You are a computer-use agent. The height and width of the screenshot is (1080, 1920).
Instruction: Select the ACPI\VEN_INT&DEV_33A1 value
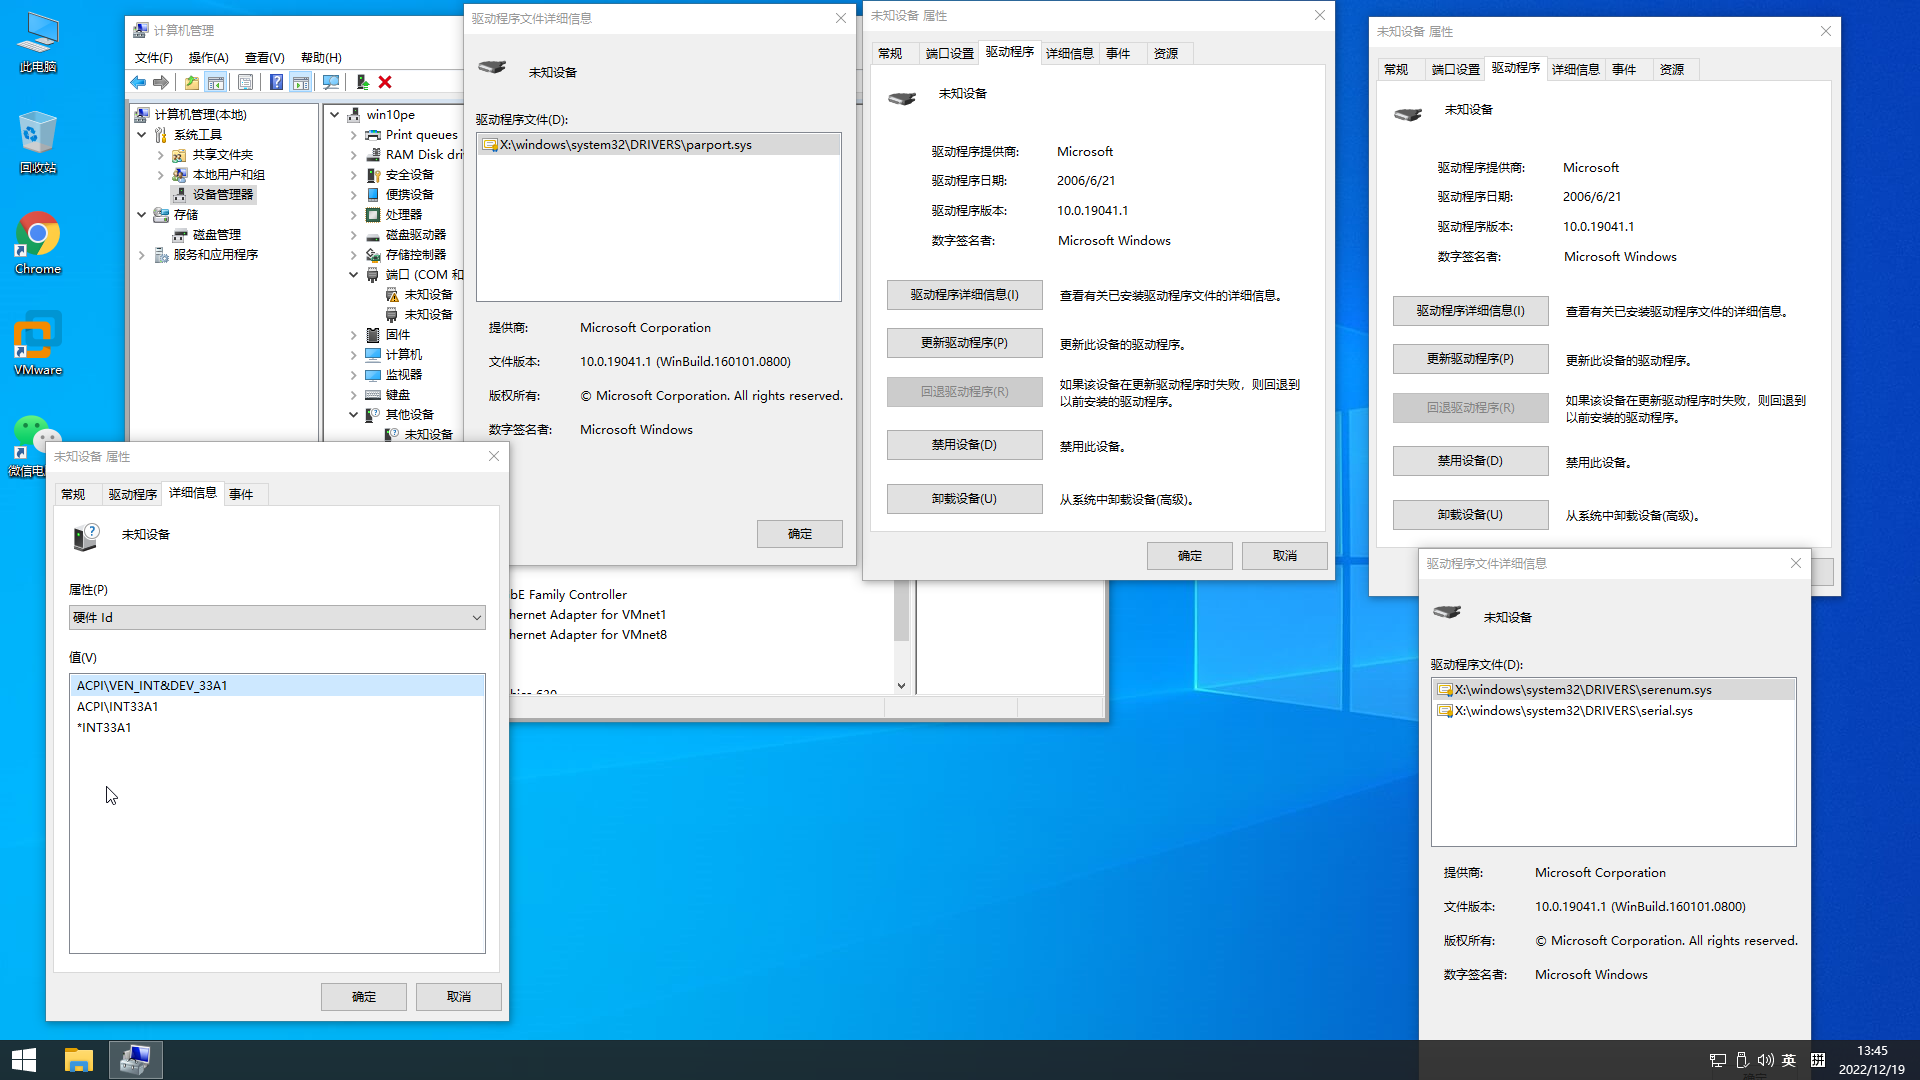click(277, 685)
